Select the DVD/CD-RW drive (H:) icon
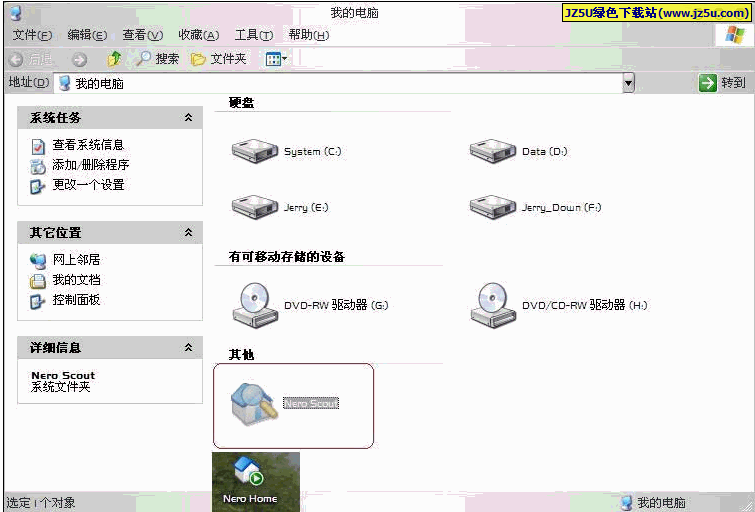This screenshot has height=512, width=755. [493, 305]
